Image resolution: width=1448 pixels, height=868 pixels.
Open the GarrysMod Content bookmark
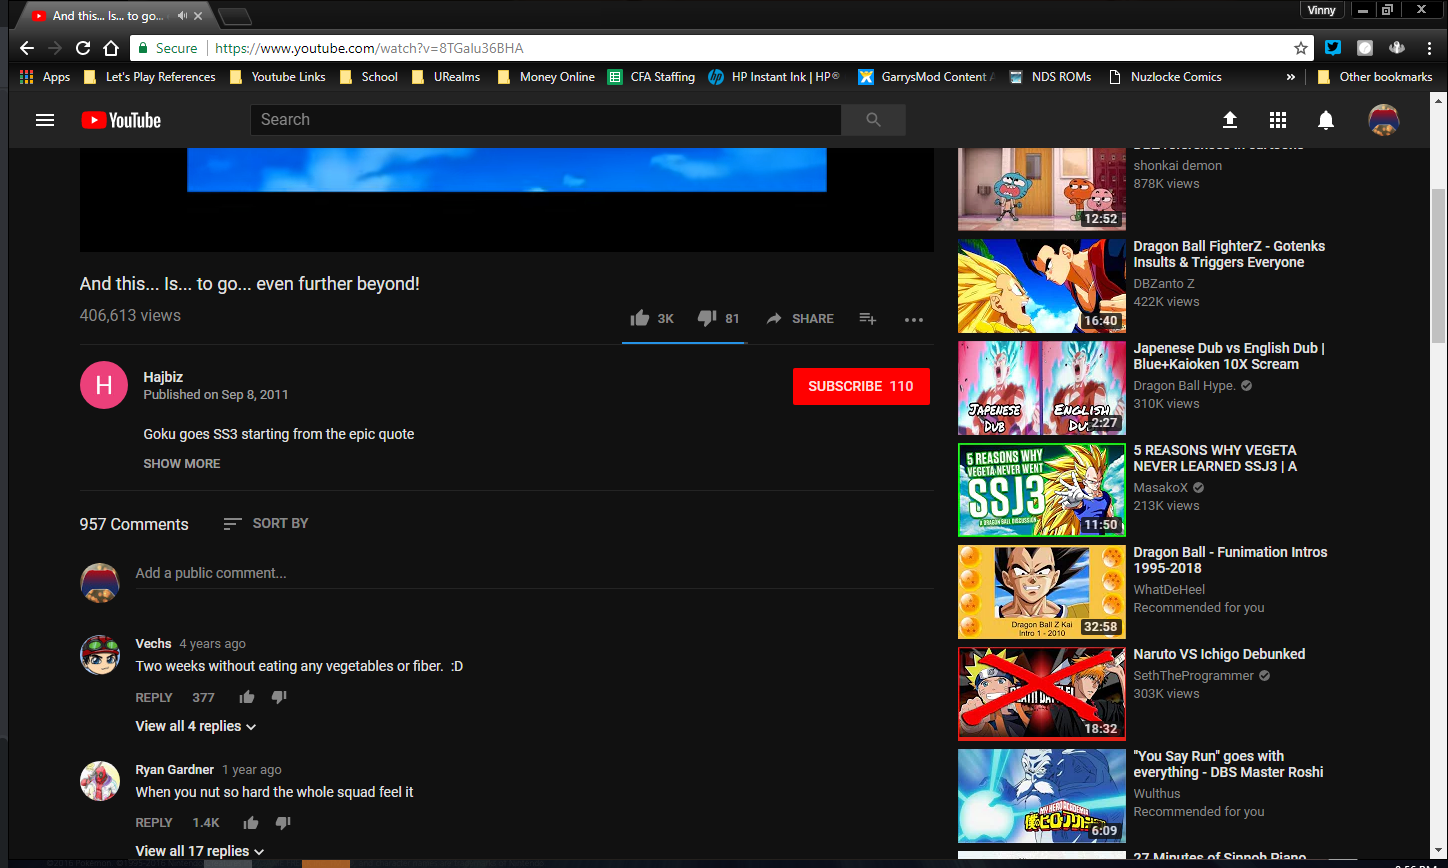coord(927,77)
